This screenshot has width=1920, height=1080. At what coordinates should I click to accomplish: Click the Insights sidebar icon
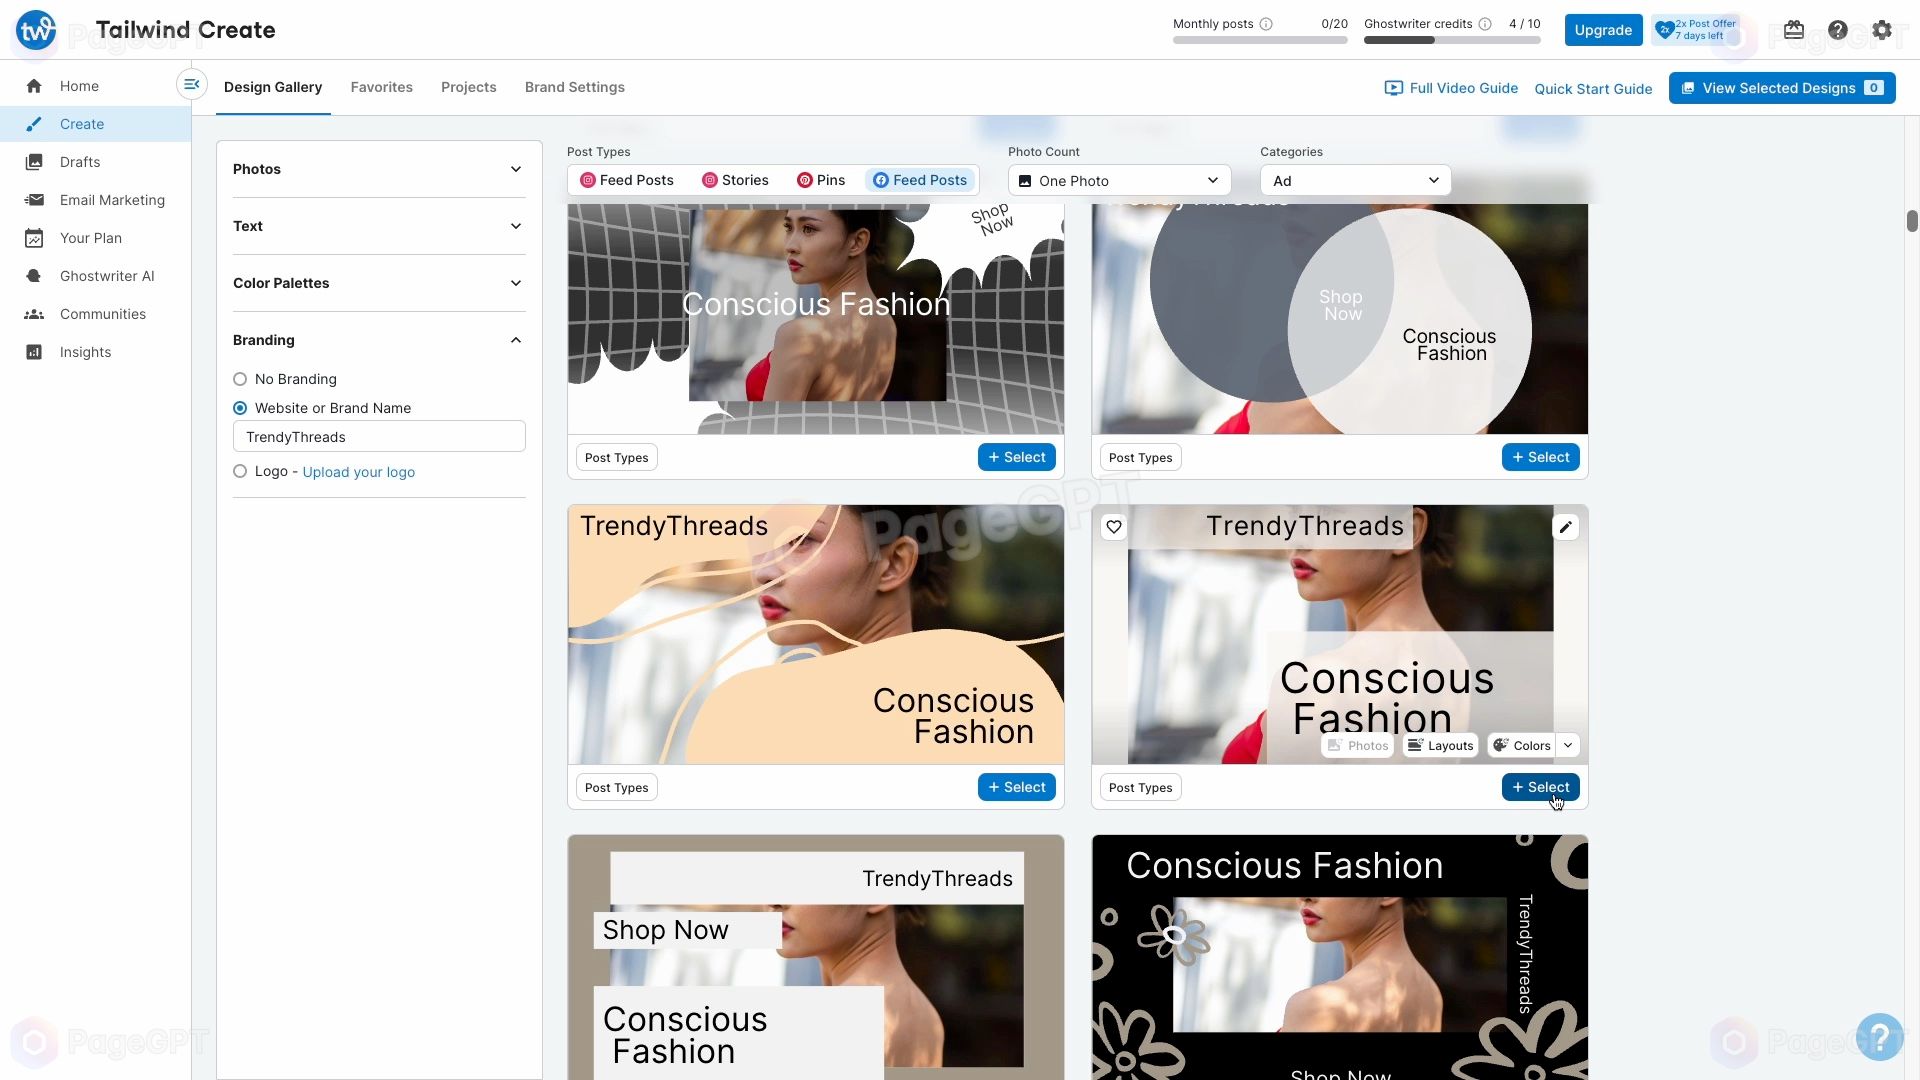pyautogui.click(x=33, y=352)
